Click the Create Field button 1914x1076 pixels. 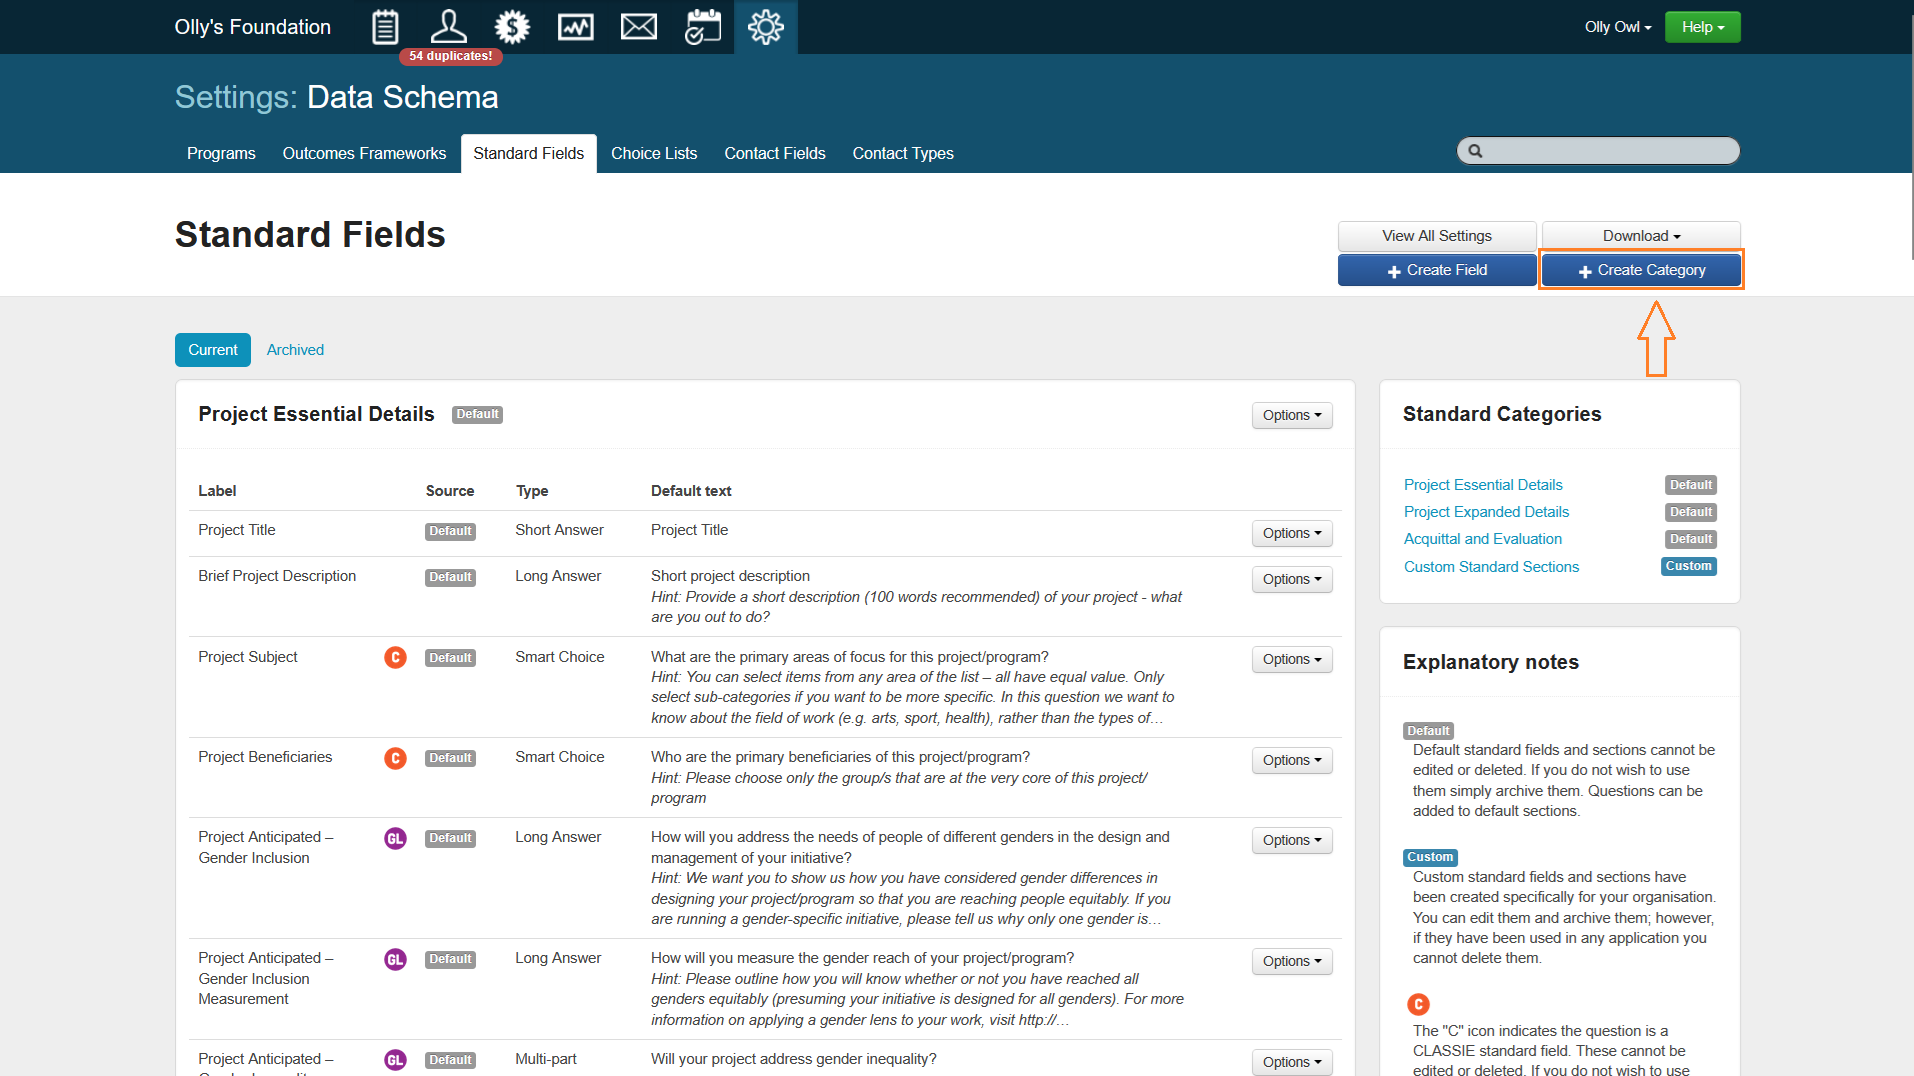[x=1436, y=270]
